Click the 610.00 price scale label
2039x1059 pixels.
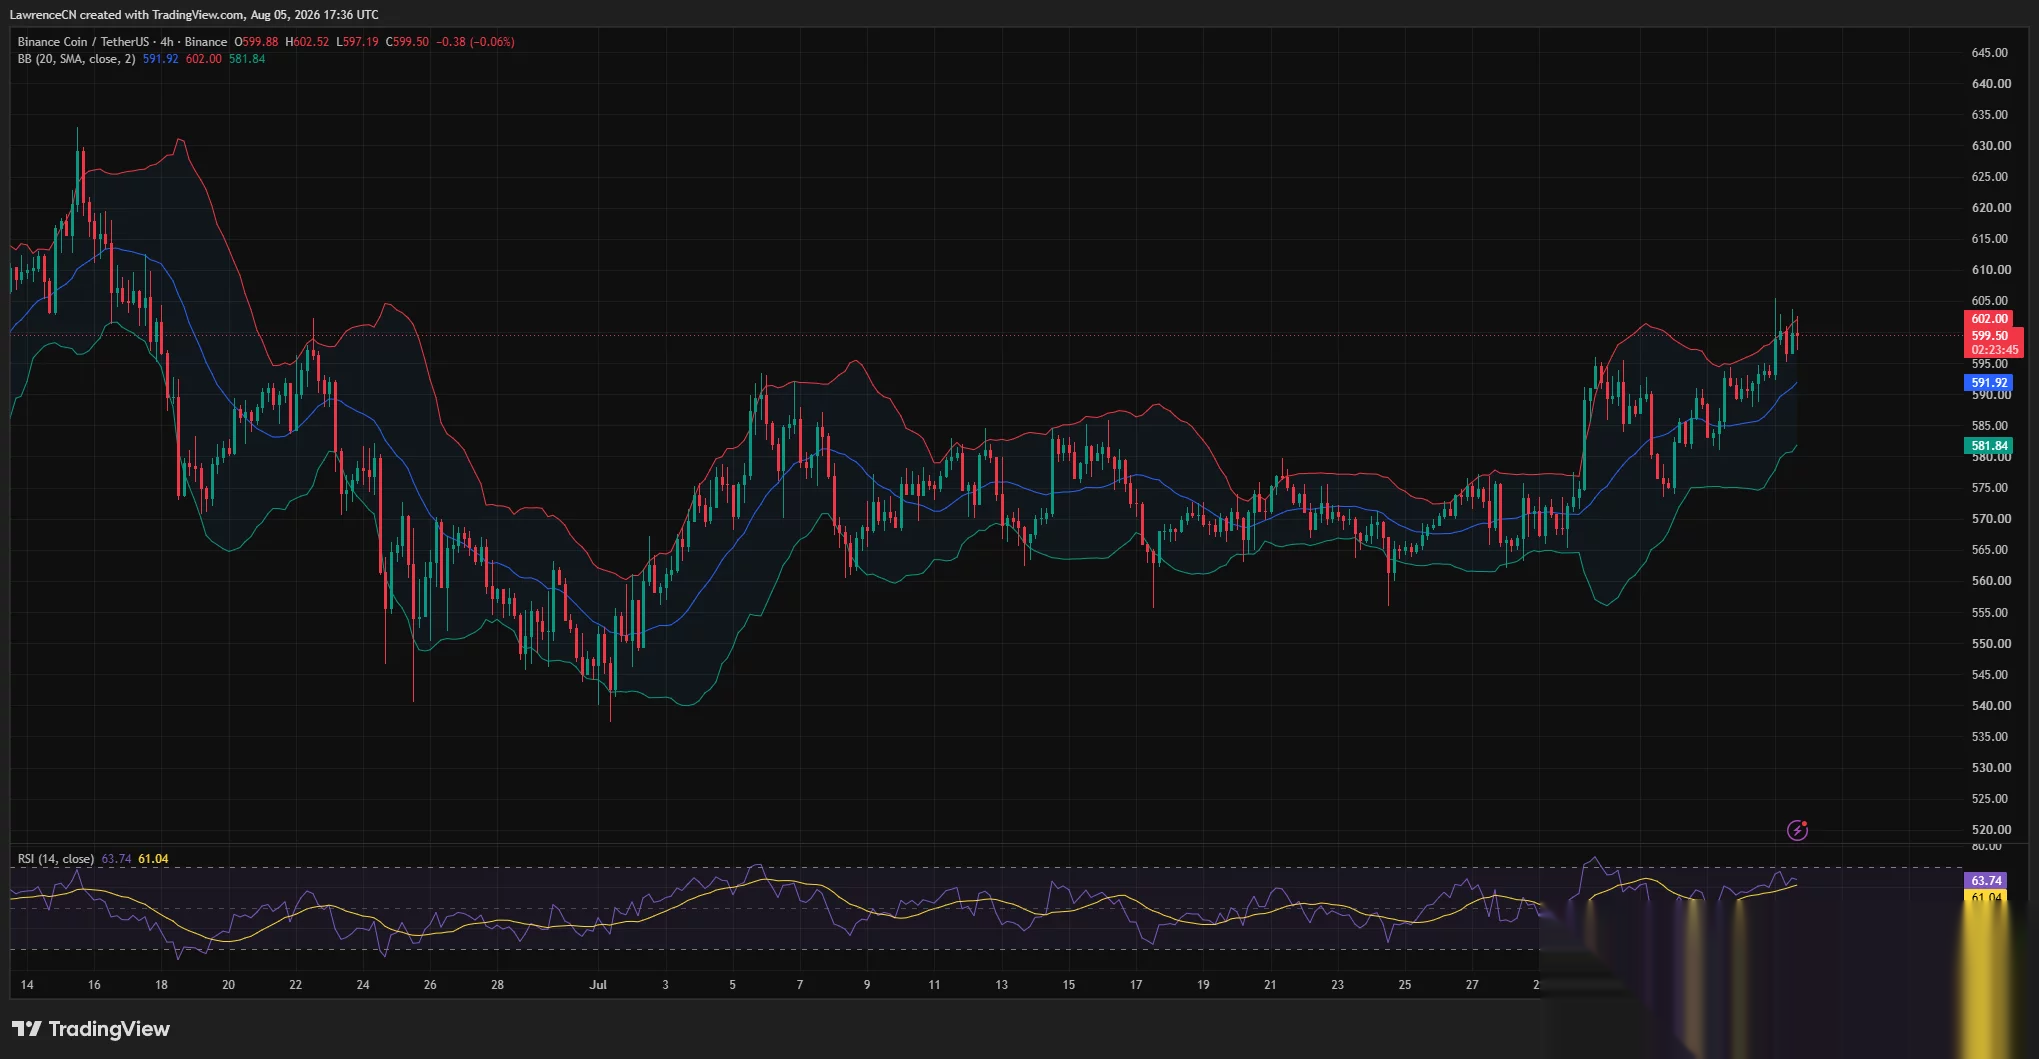(1990, 270)
